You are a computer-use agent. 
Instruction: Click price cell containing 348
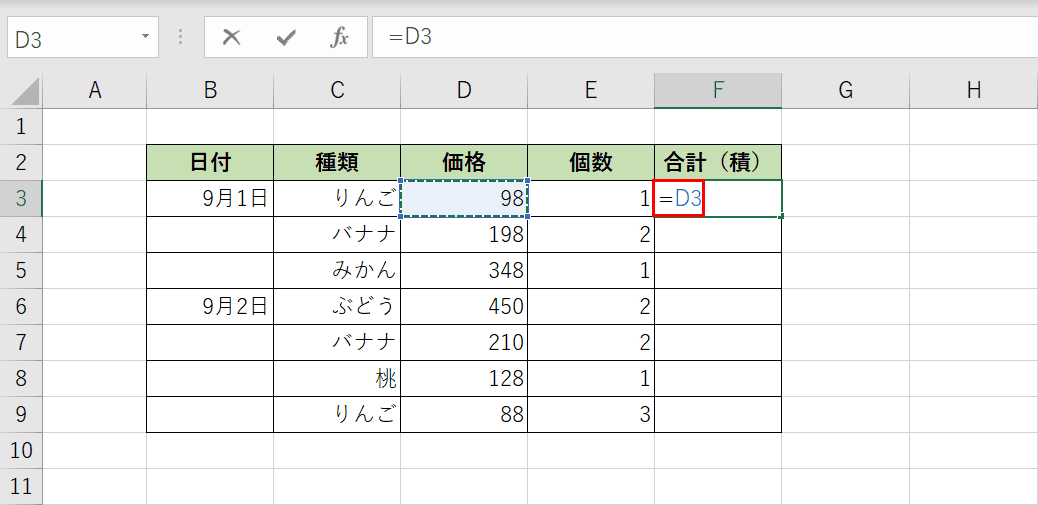(x=464, y=270)
